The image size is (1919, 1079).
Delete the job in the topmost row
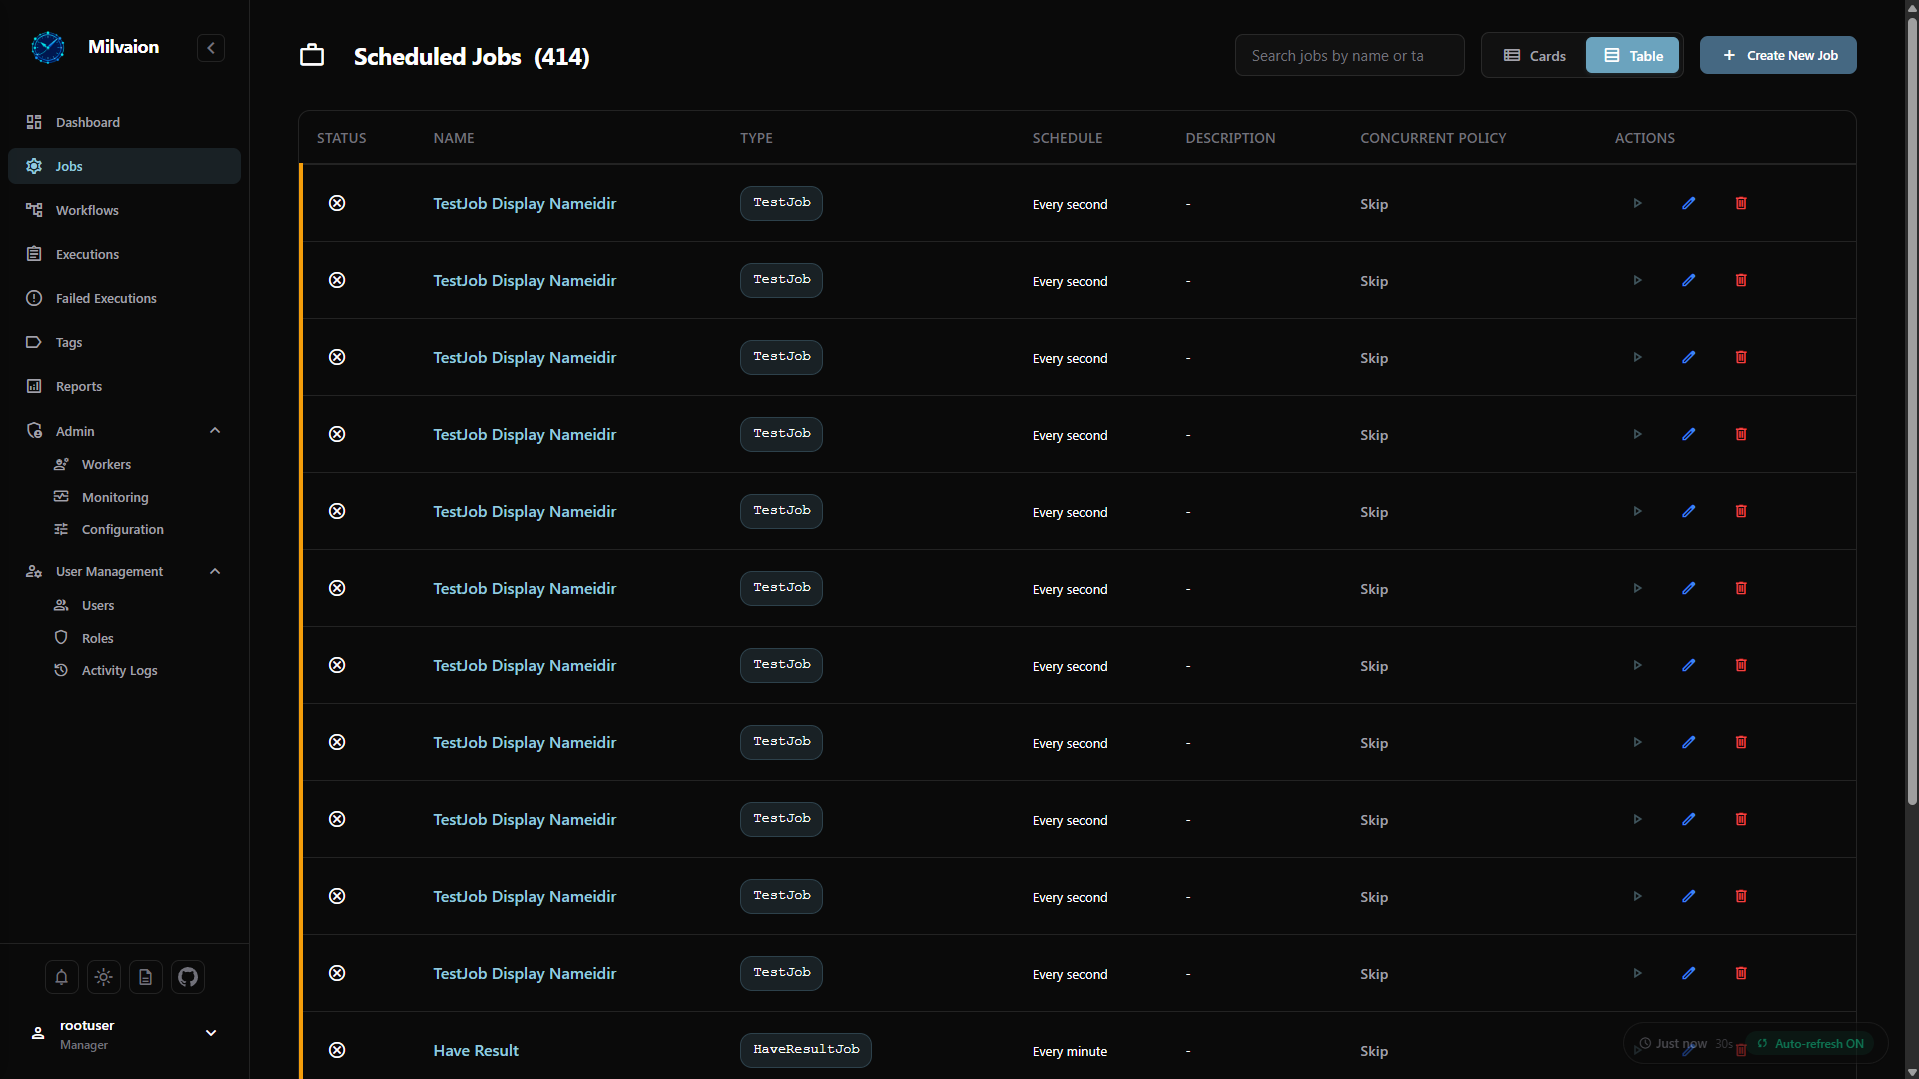(x=1741, y=203)
